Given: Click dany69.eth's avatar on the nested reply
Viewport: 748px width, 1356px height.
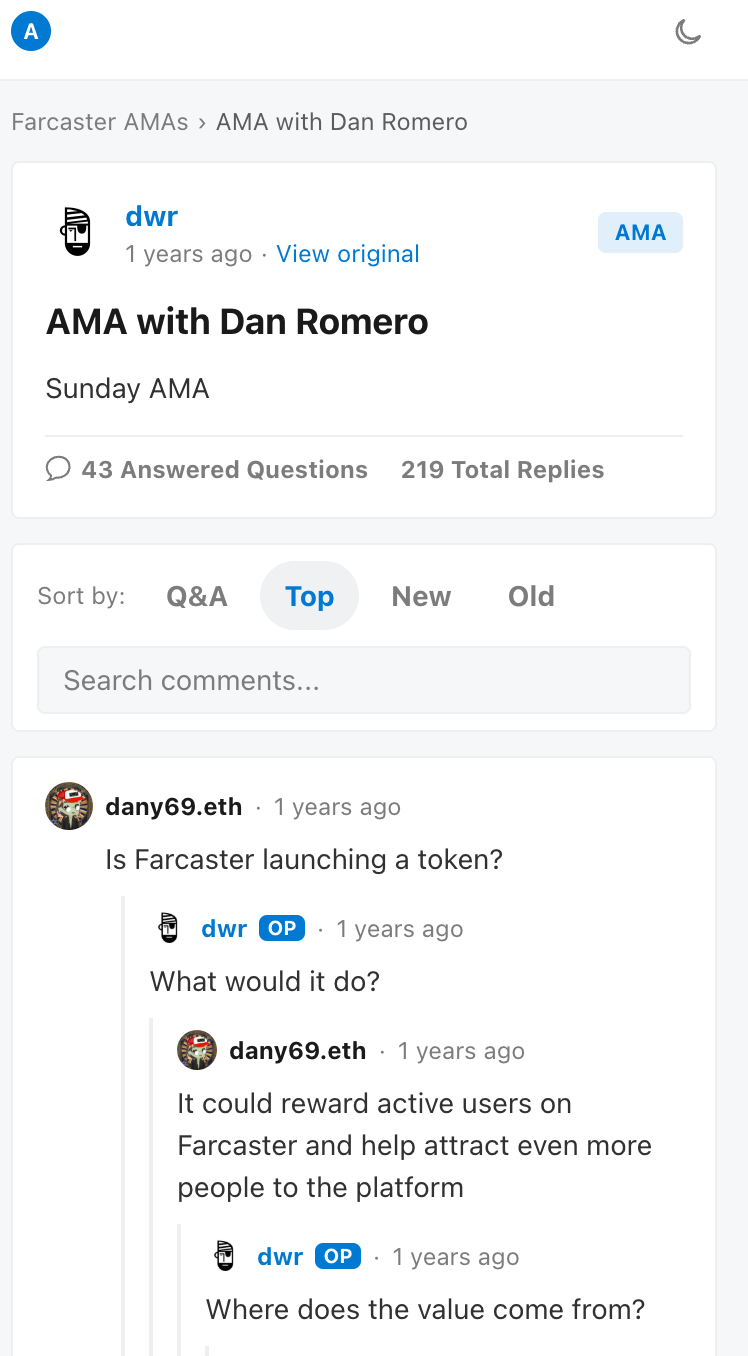Looking at the screenshot, I should 197,1050.
